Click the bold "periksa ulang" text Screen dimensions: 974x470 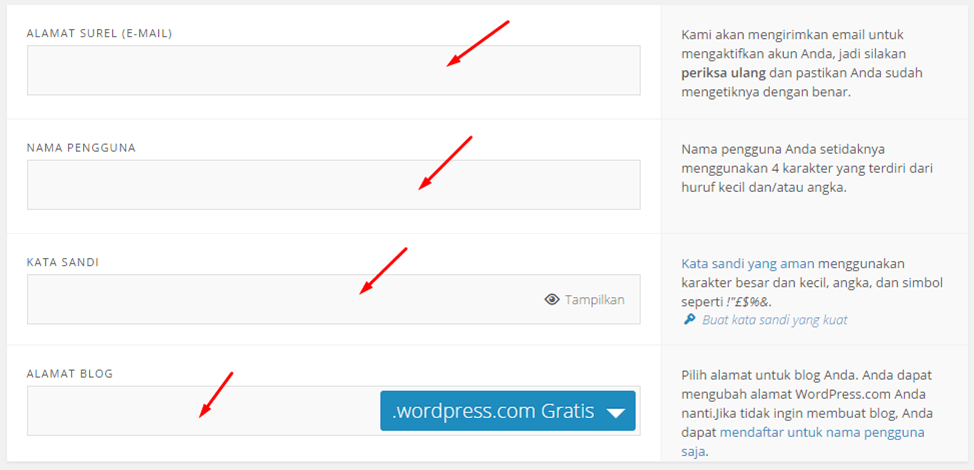(x=723, y=72)
